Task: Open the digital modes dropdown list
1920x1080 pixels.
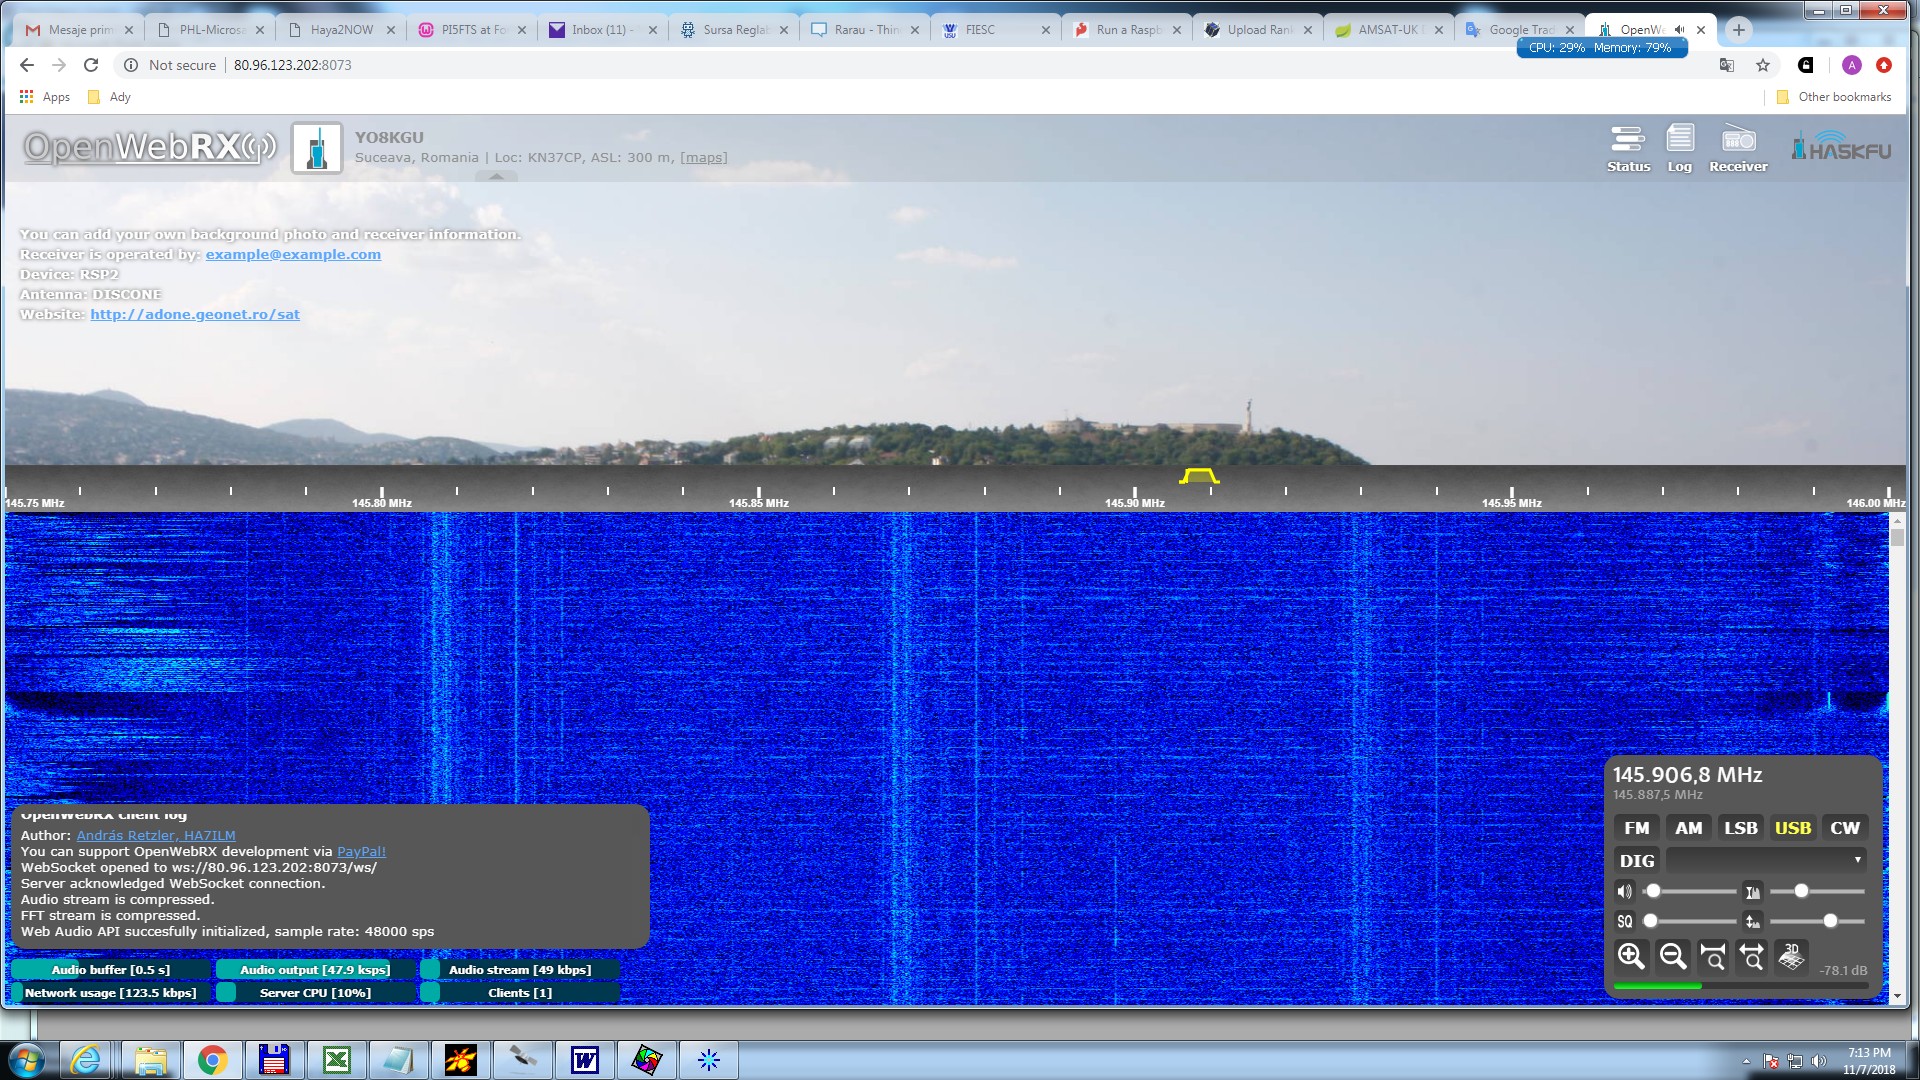Action: click(1765, 860)
